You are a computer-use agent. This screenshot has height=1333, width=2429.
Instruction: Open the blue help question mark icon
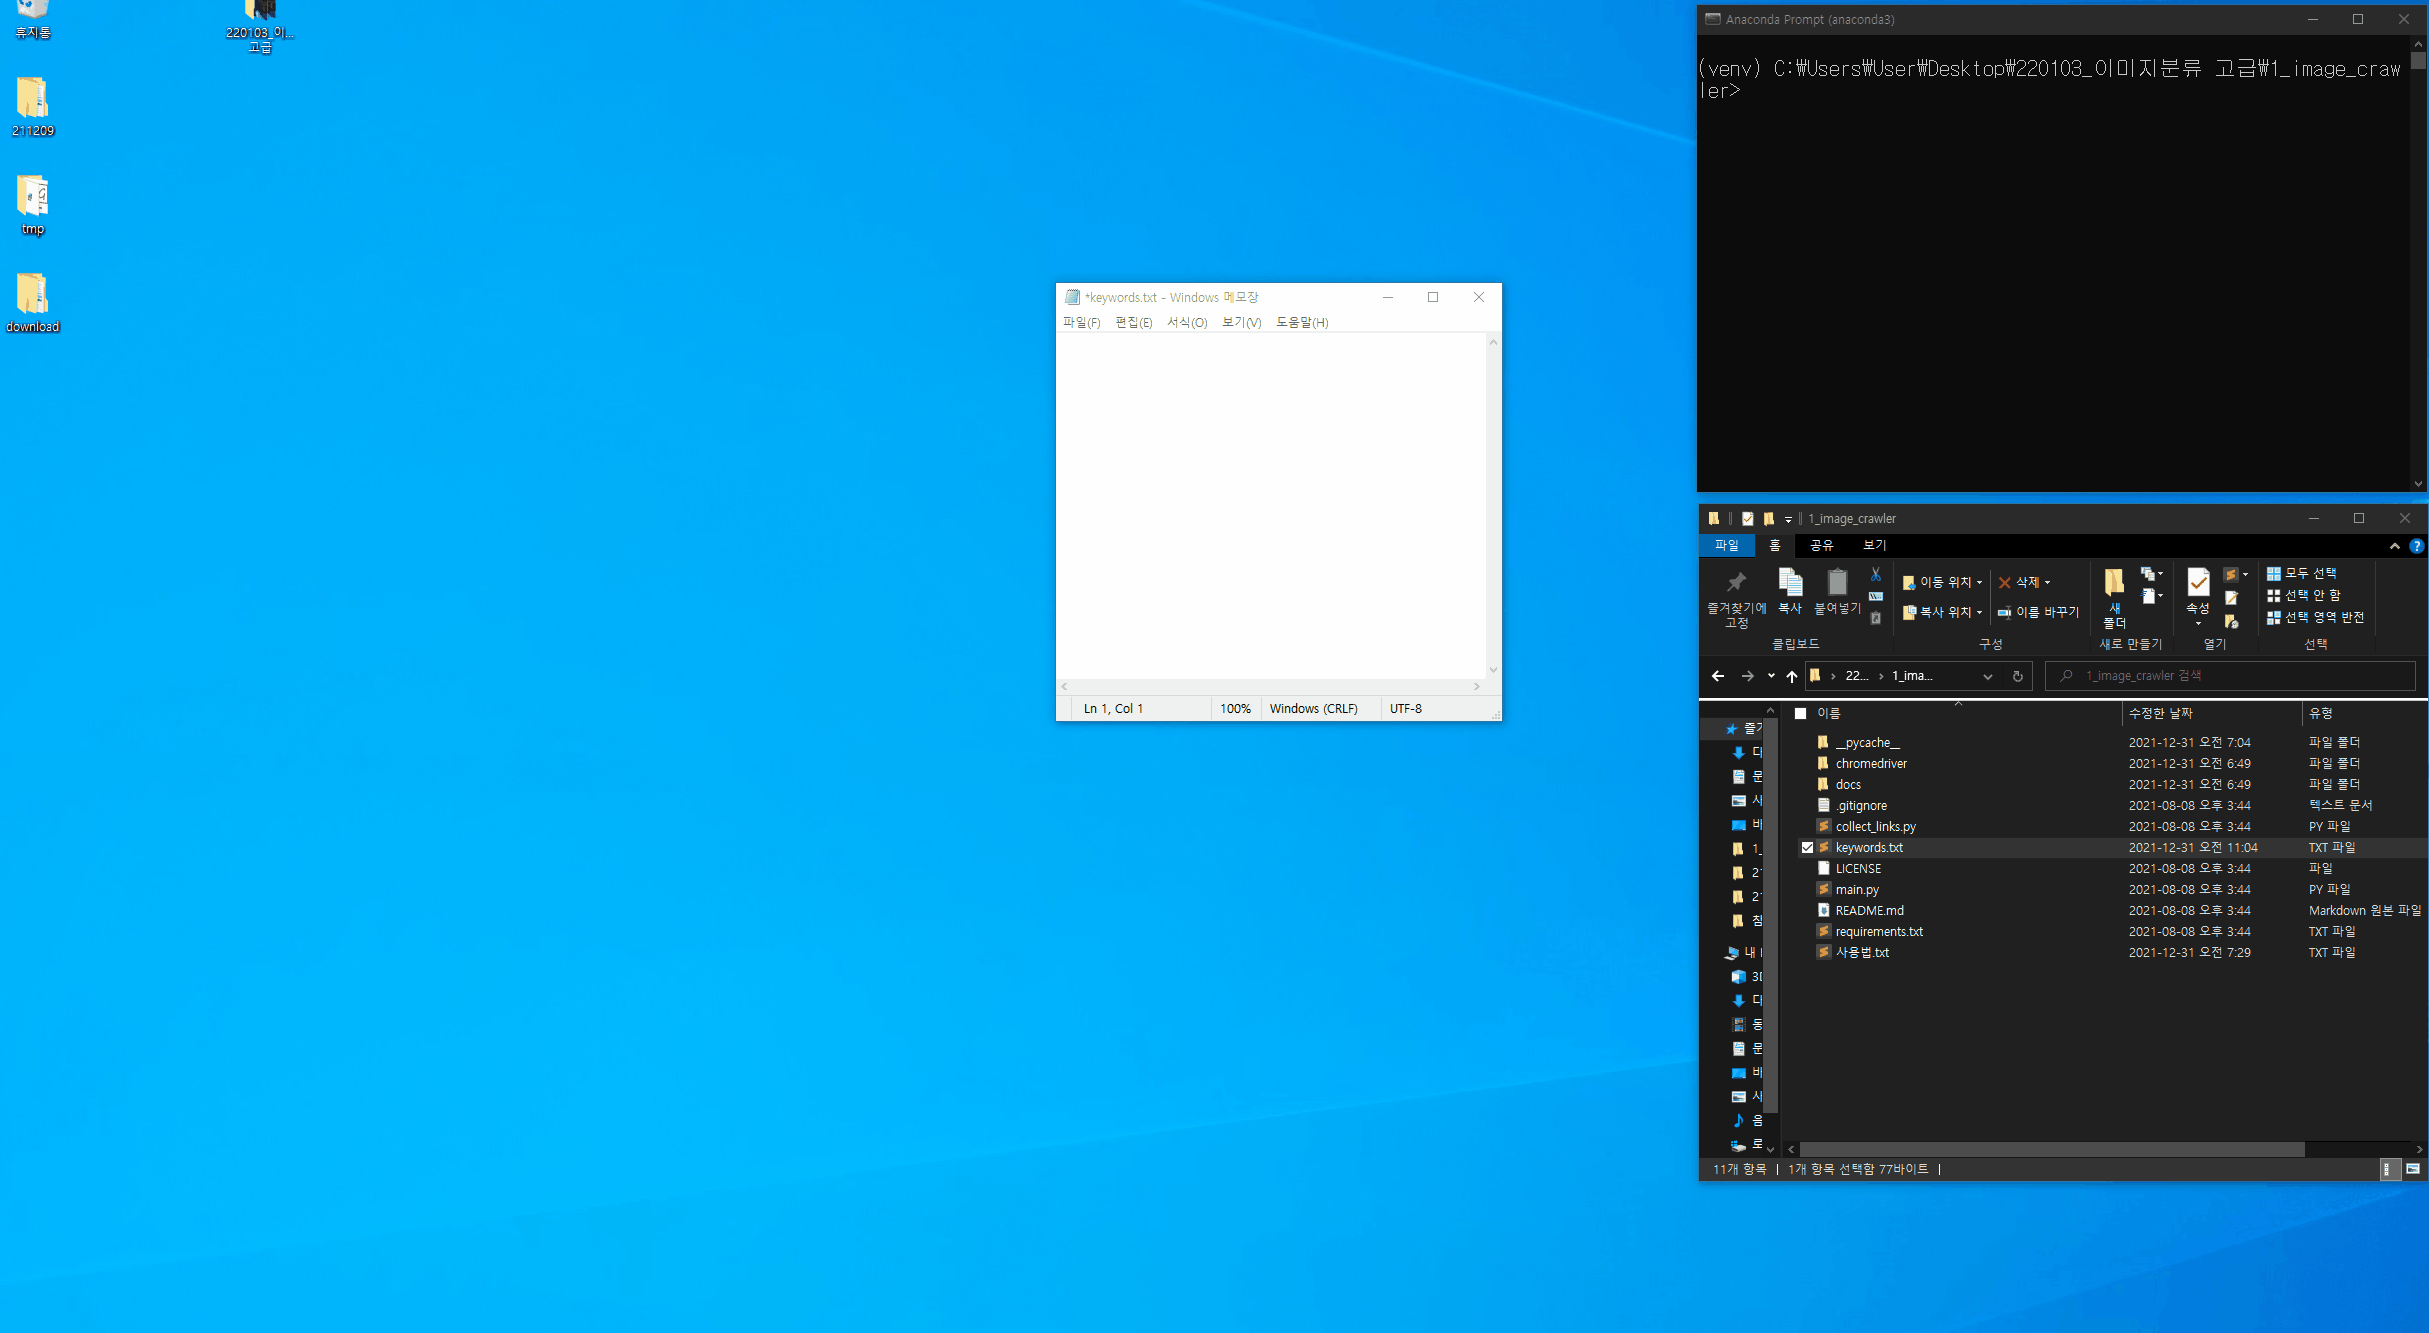point(2416,546)
